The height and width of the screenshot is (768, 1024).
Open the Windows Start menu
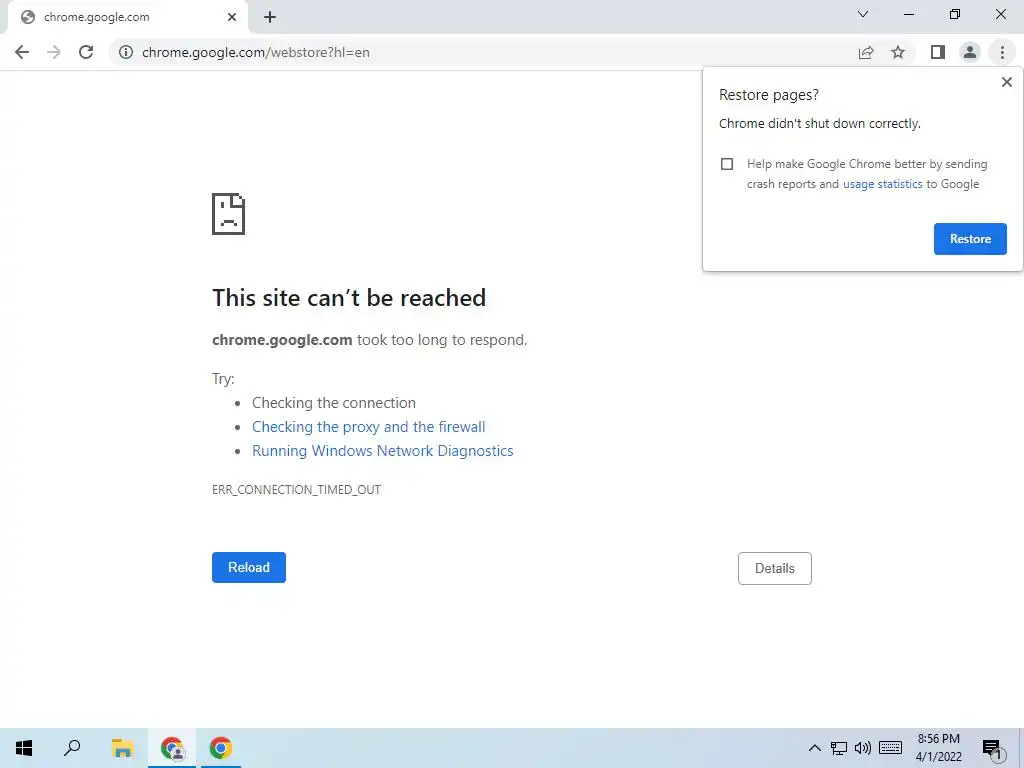(24, 748)
